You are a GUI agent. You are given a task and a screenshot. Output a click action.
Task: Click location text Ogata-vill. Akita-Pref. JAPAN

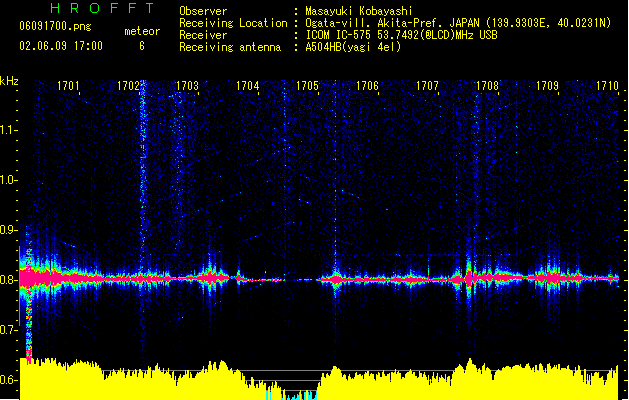[x=393, y=23]
